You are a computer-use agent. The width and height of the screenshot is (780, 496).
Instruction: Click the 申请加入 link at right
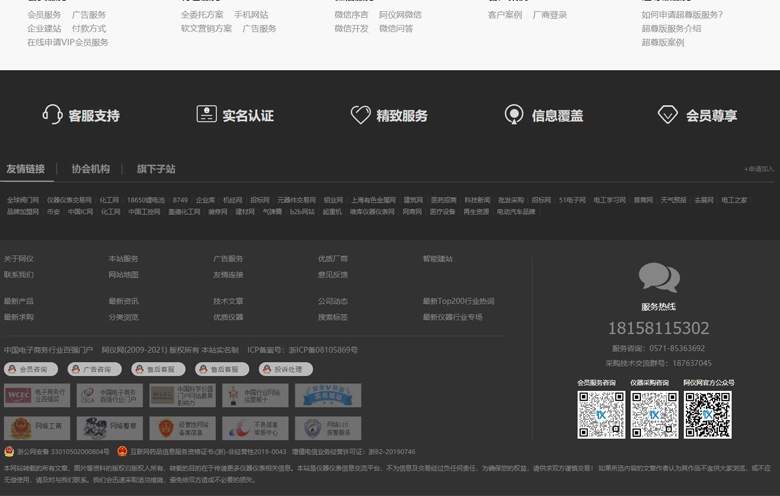[759, 169]
